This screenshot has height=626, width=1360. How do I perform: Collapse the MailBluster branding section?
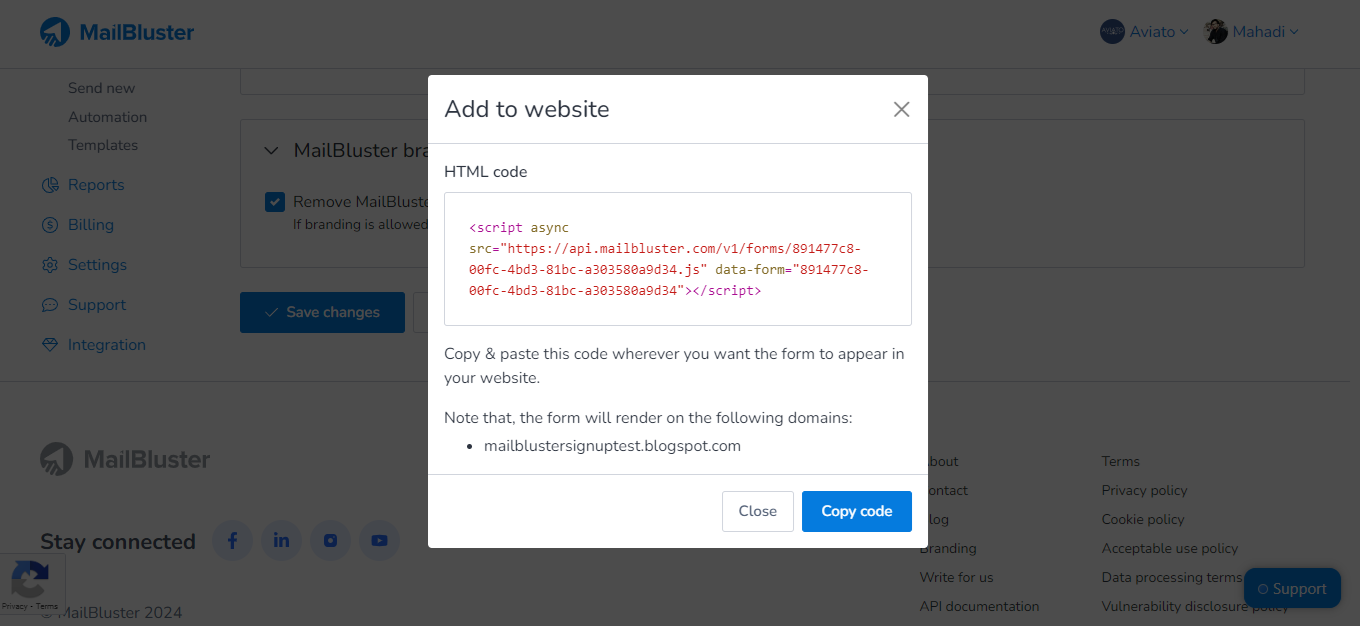271,150
